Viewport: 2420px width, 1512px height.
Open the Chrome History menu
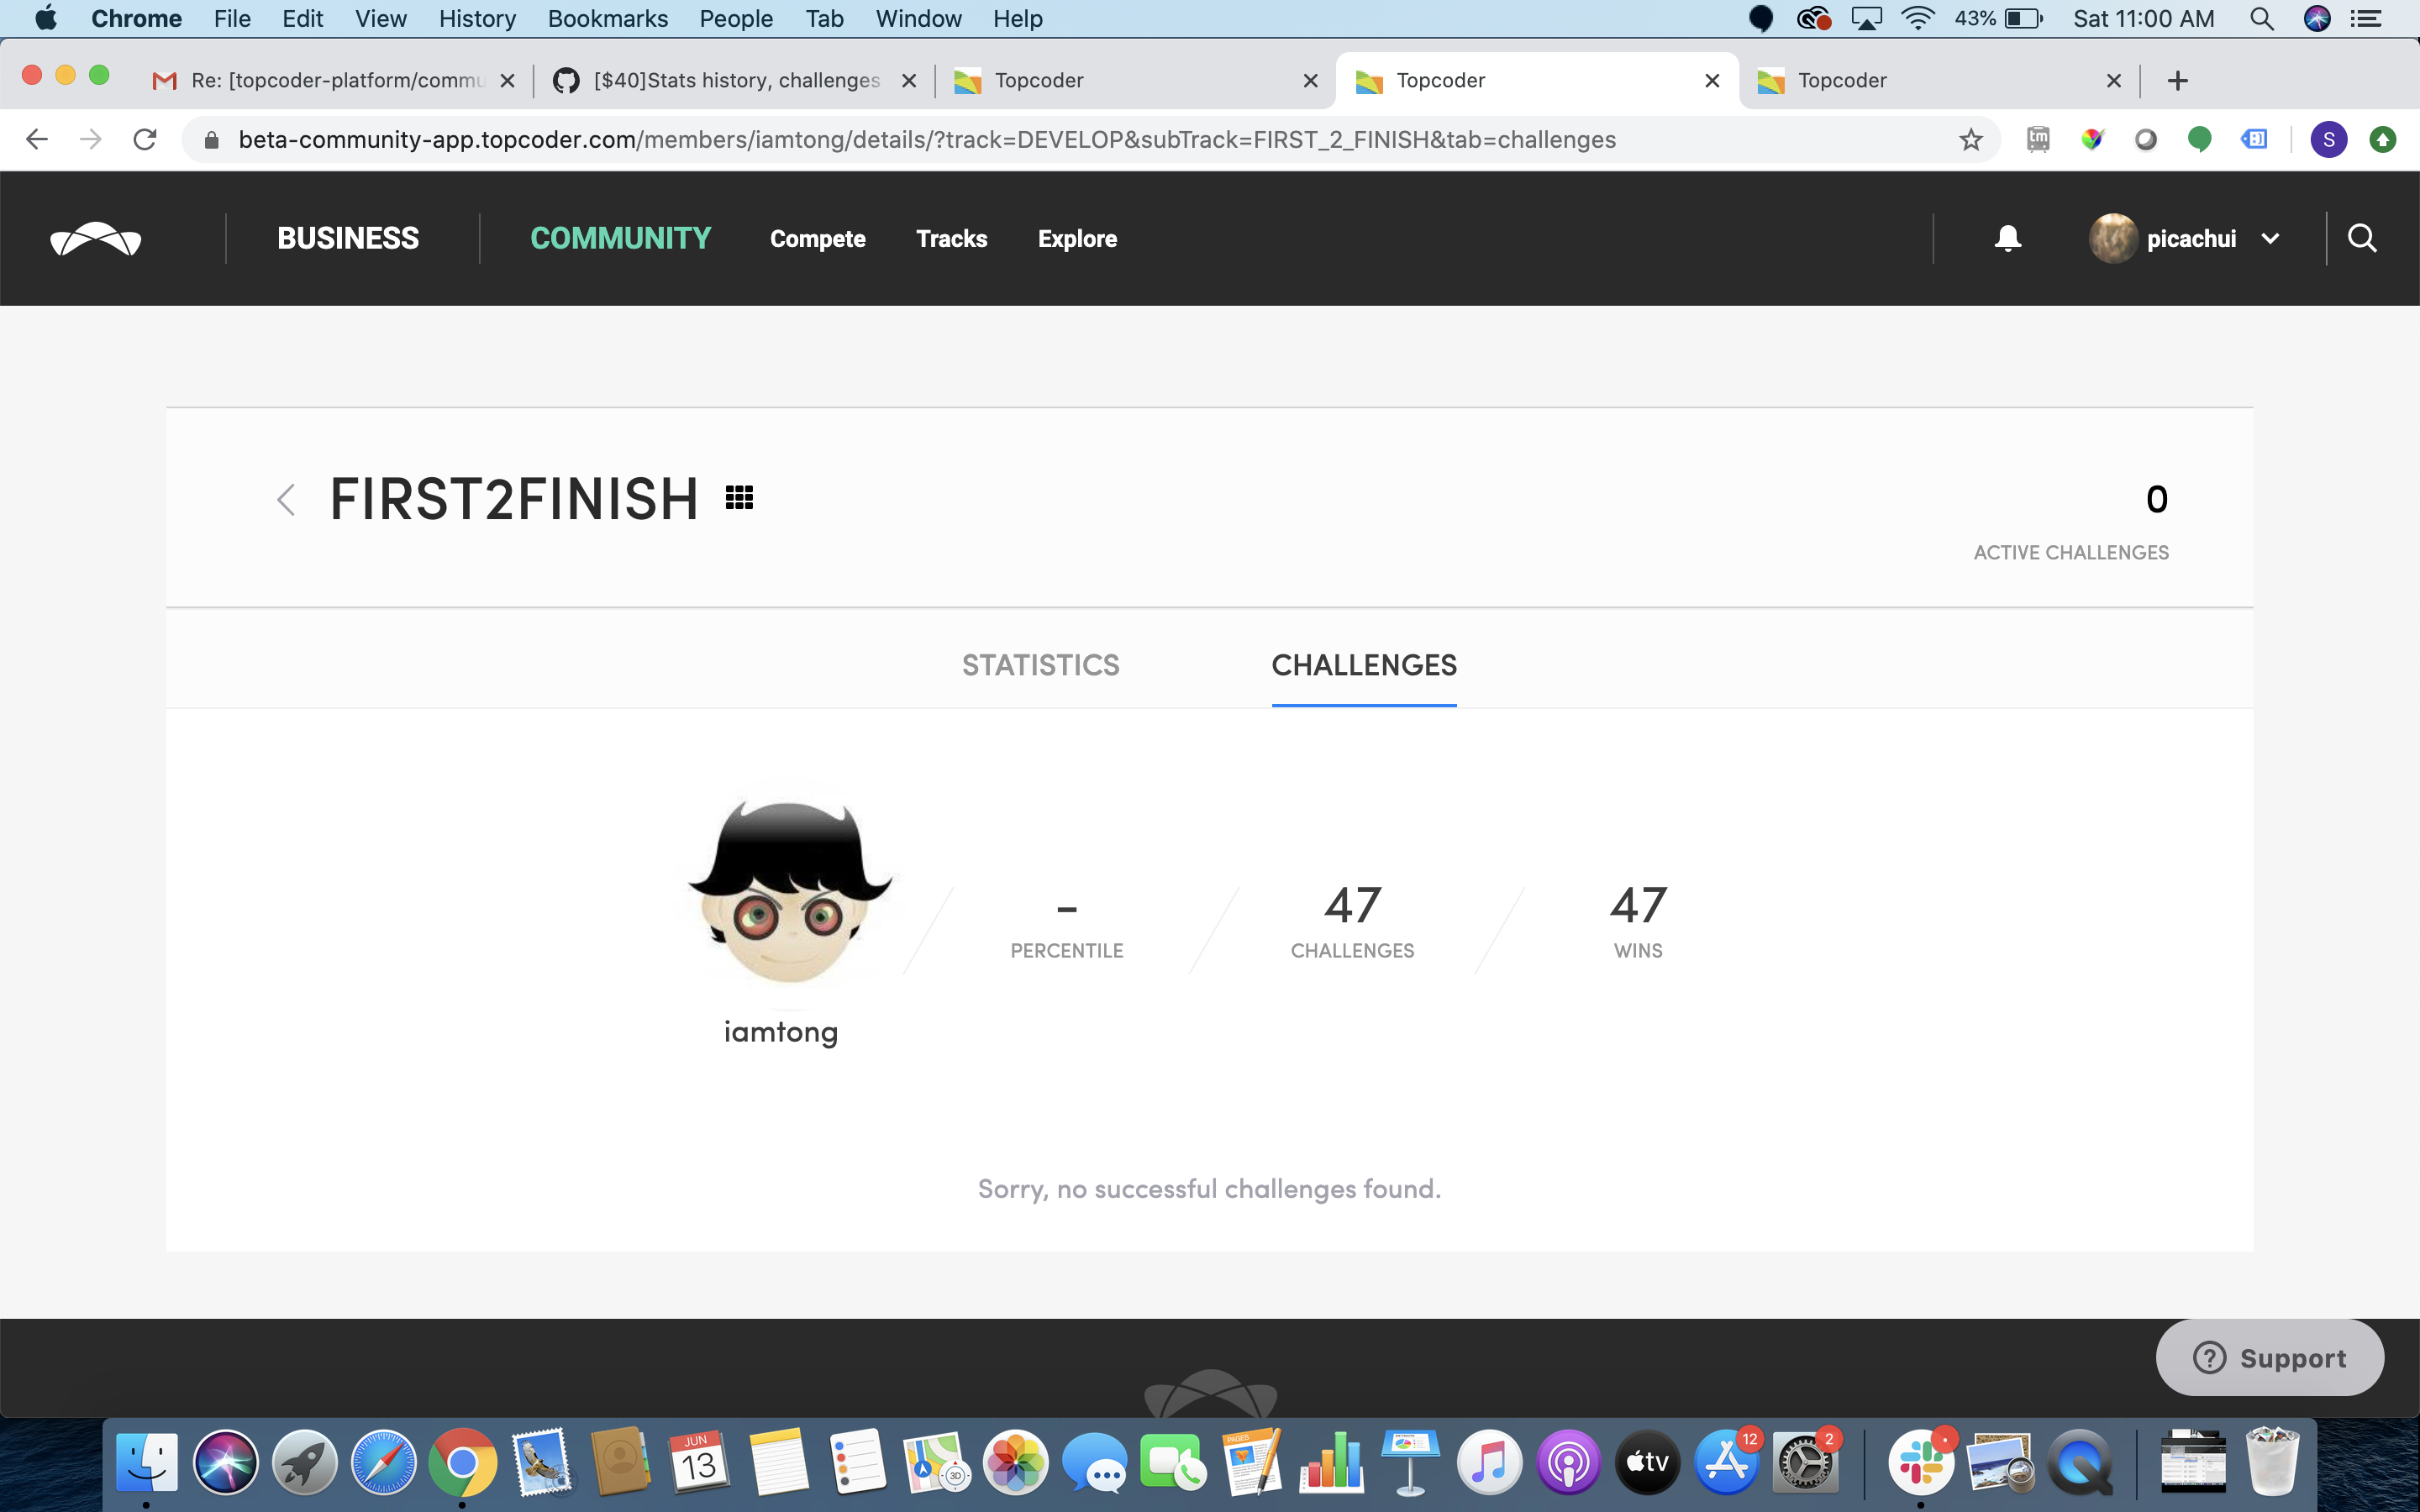[x=477, y=19]
